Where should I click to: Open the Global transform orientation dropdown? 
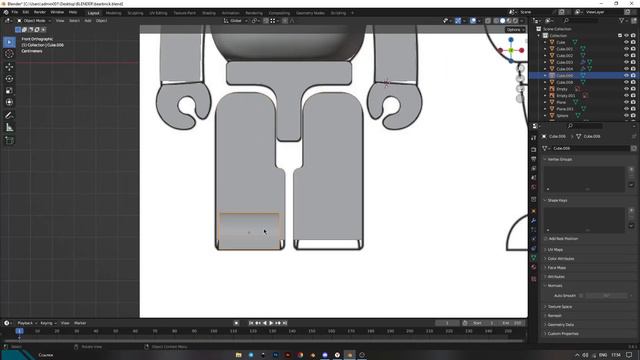click(236, 20)
